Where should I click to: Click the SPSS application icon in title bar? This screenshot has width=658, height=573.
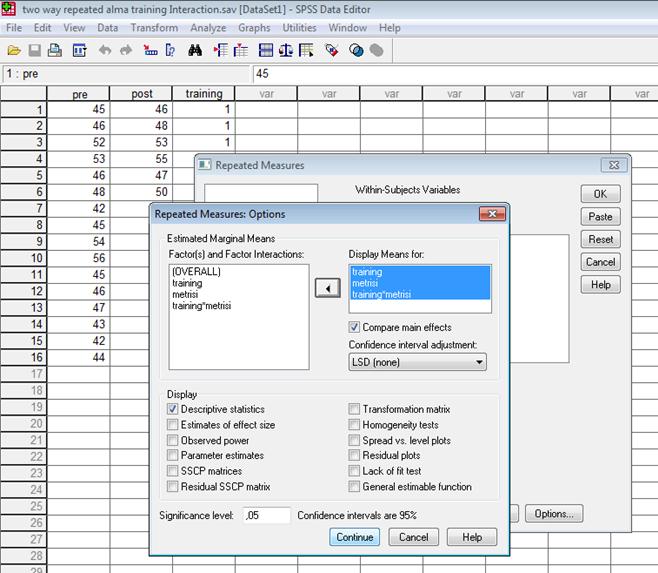click(8, 8)
